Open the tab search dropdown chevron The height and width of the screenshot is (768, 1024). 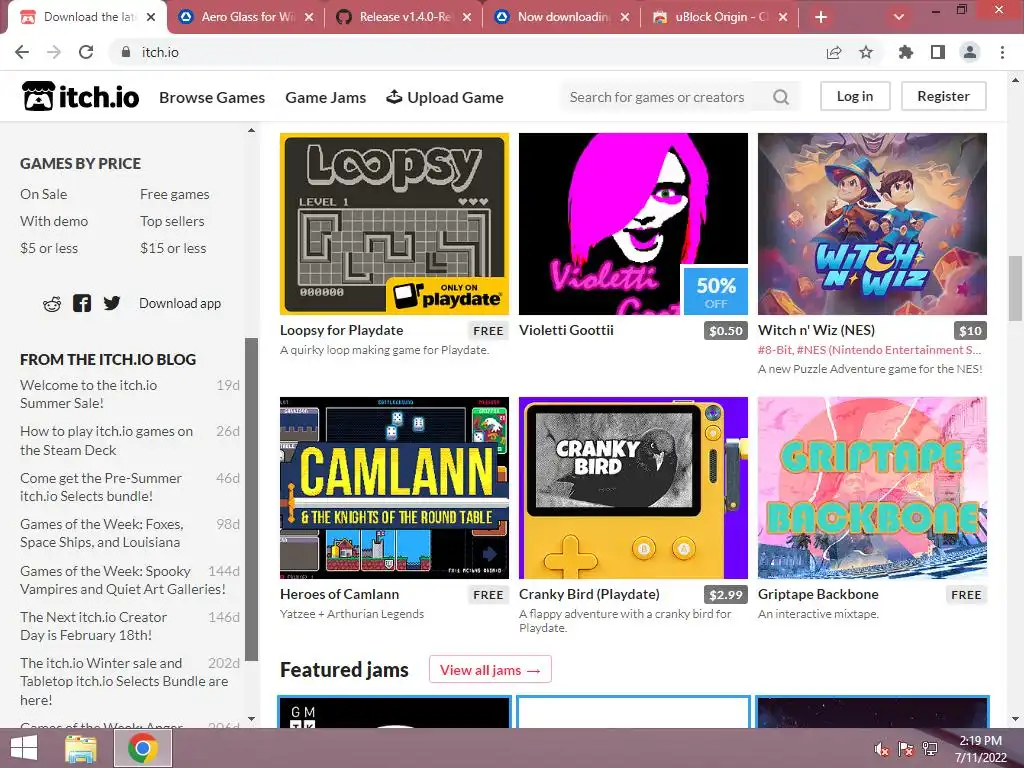[x=899, y=17]
